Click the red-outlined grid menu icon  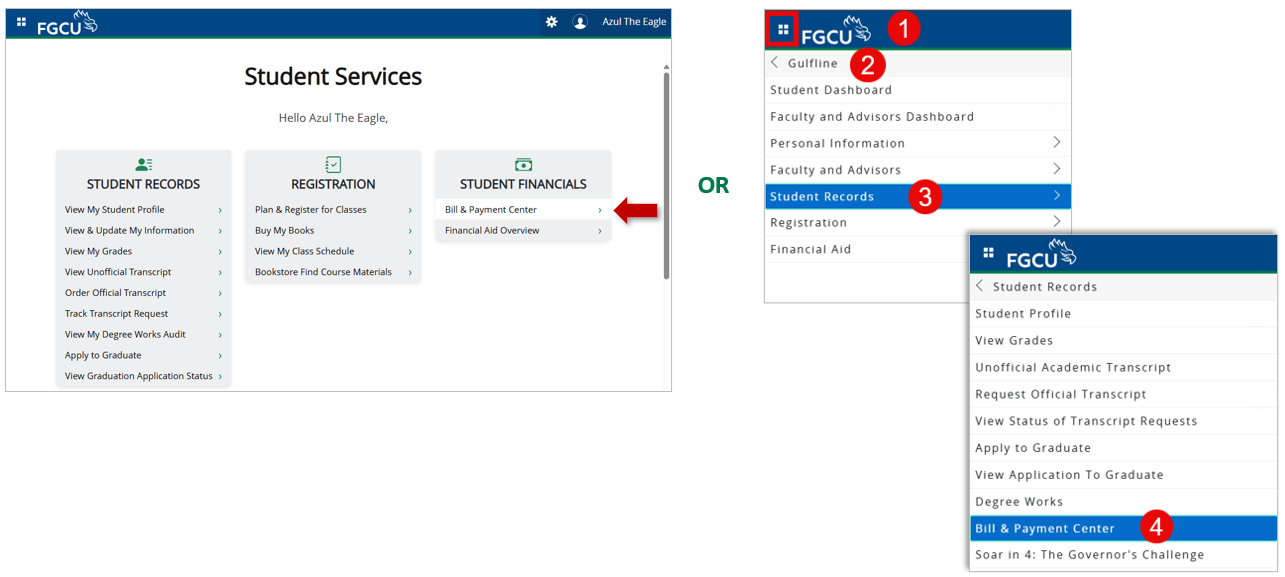pyautogui.click(x=783, y=30)
